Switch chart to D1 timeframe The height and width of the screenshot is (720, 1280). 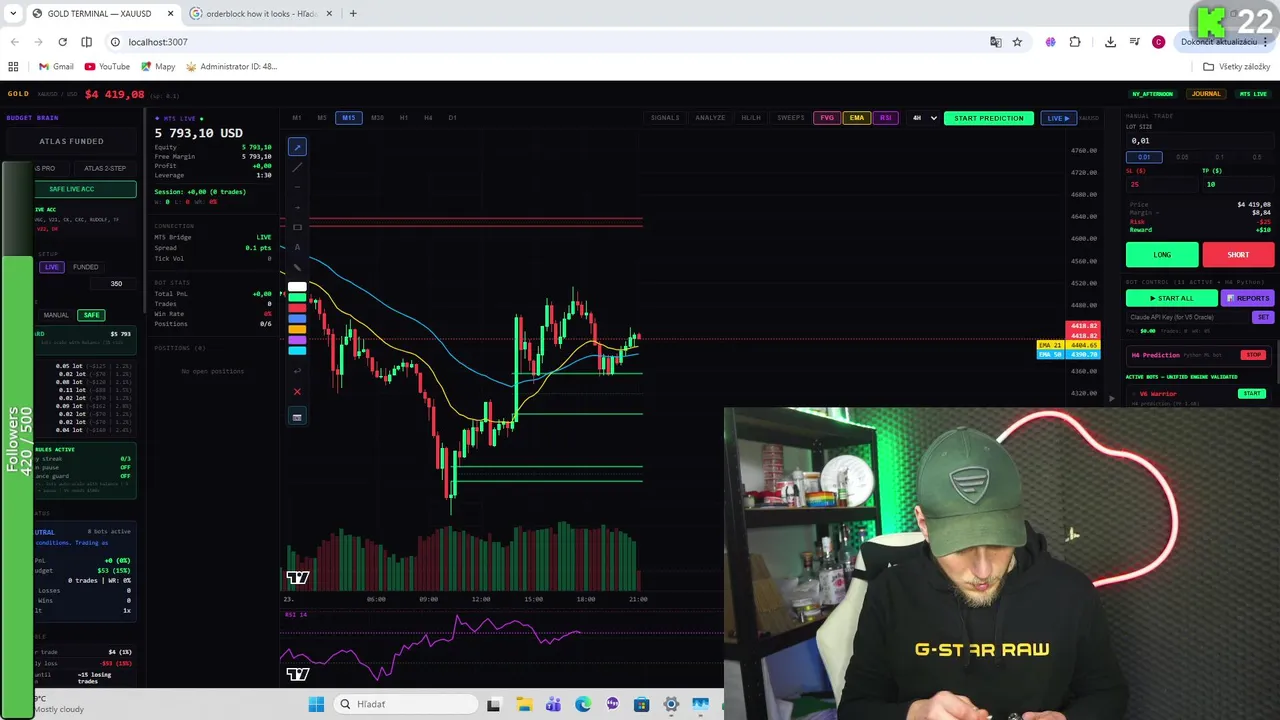point(452,118)
